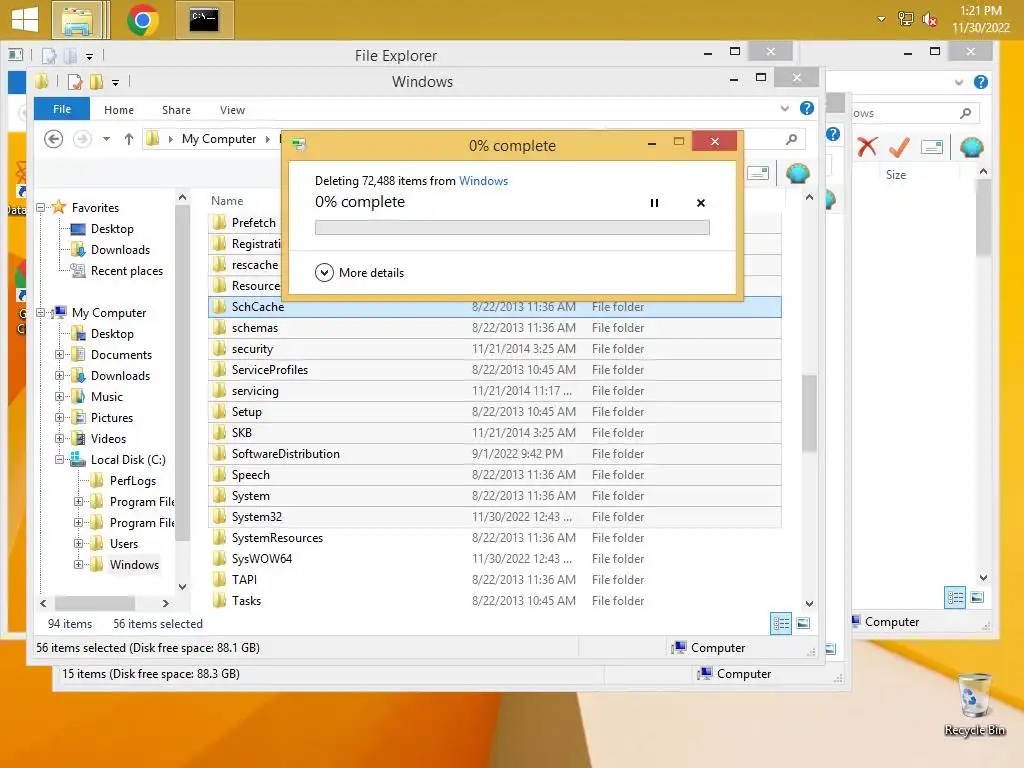Switch to details view in Windows window

point(781,623)
